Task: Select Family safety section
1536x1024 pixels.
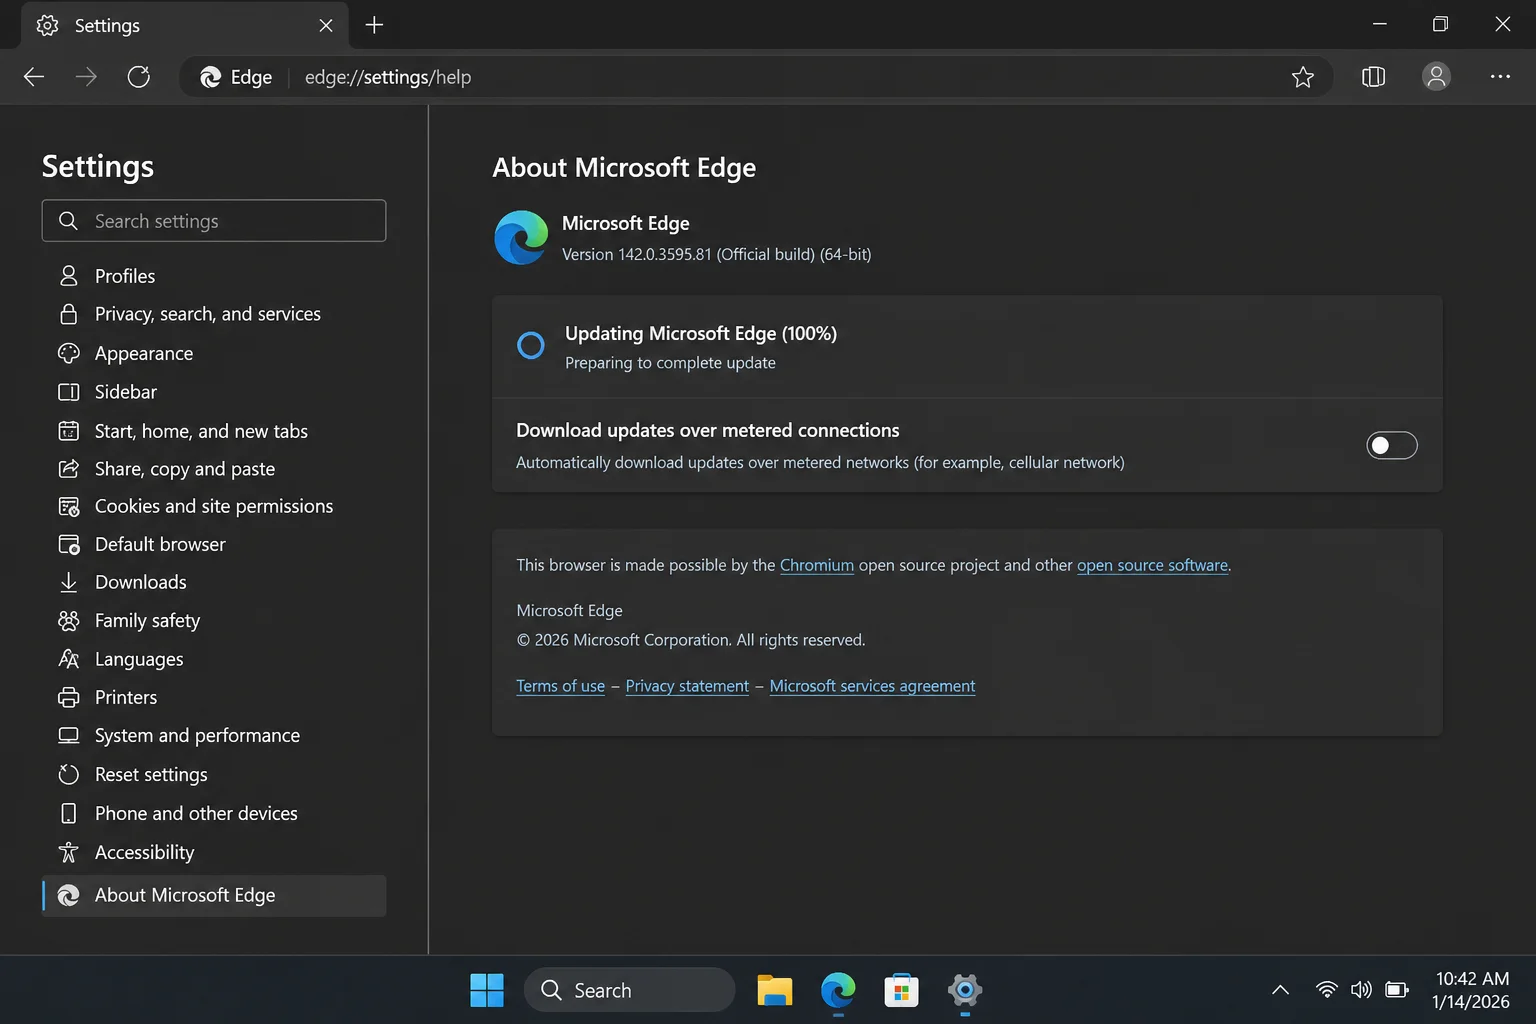Action: 214,621
